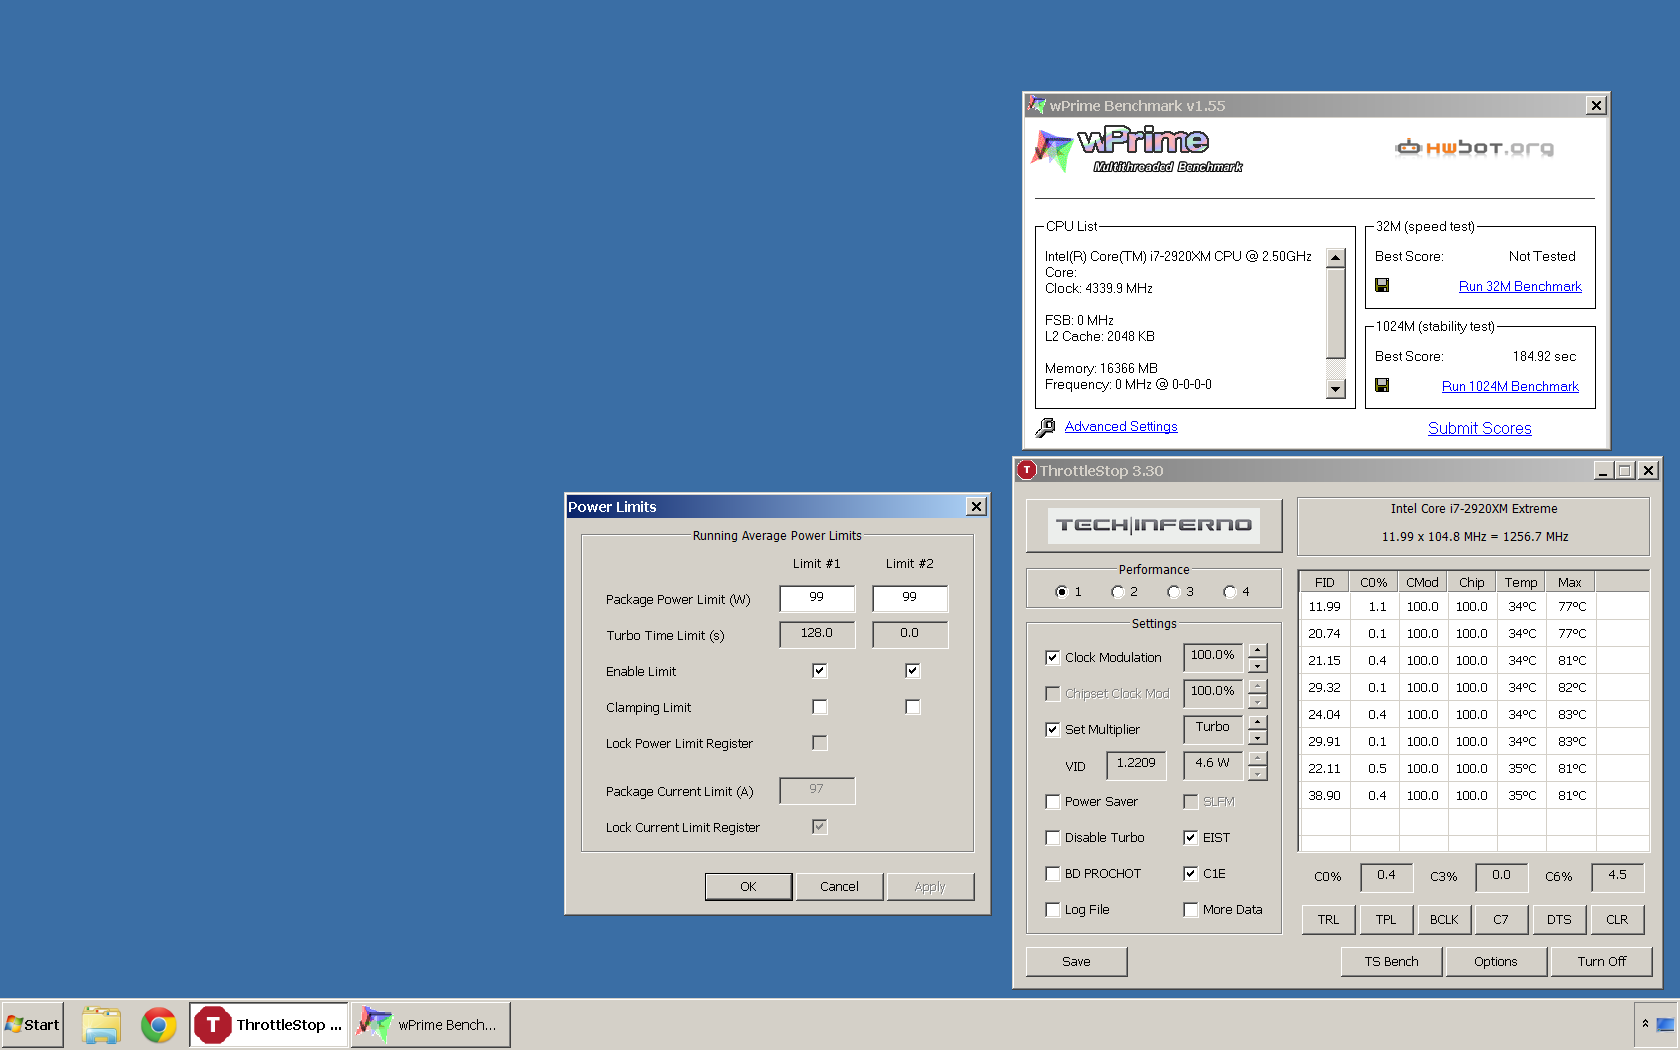The height and width of the screenshot is (1050, 1680).
Task: Enable the Disable Turbo checkbox
Action: coord(1052,837)
